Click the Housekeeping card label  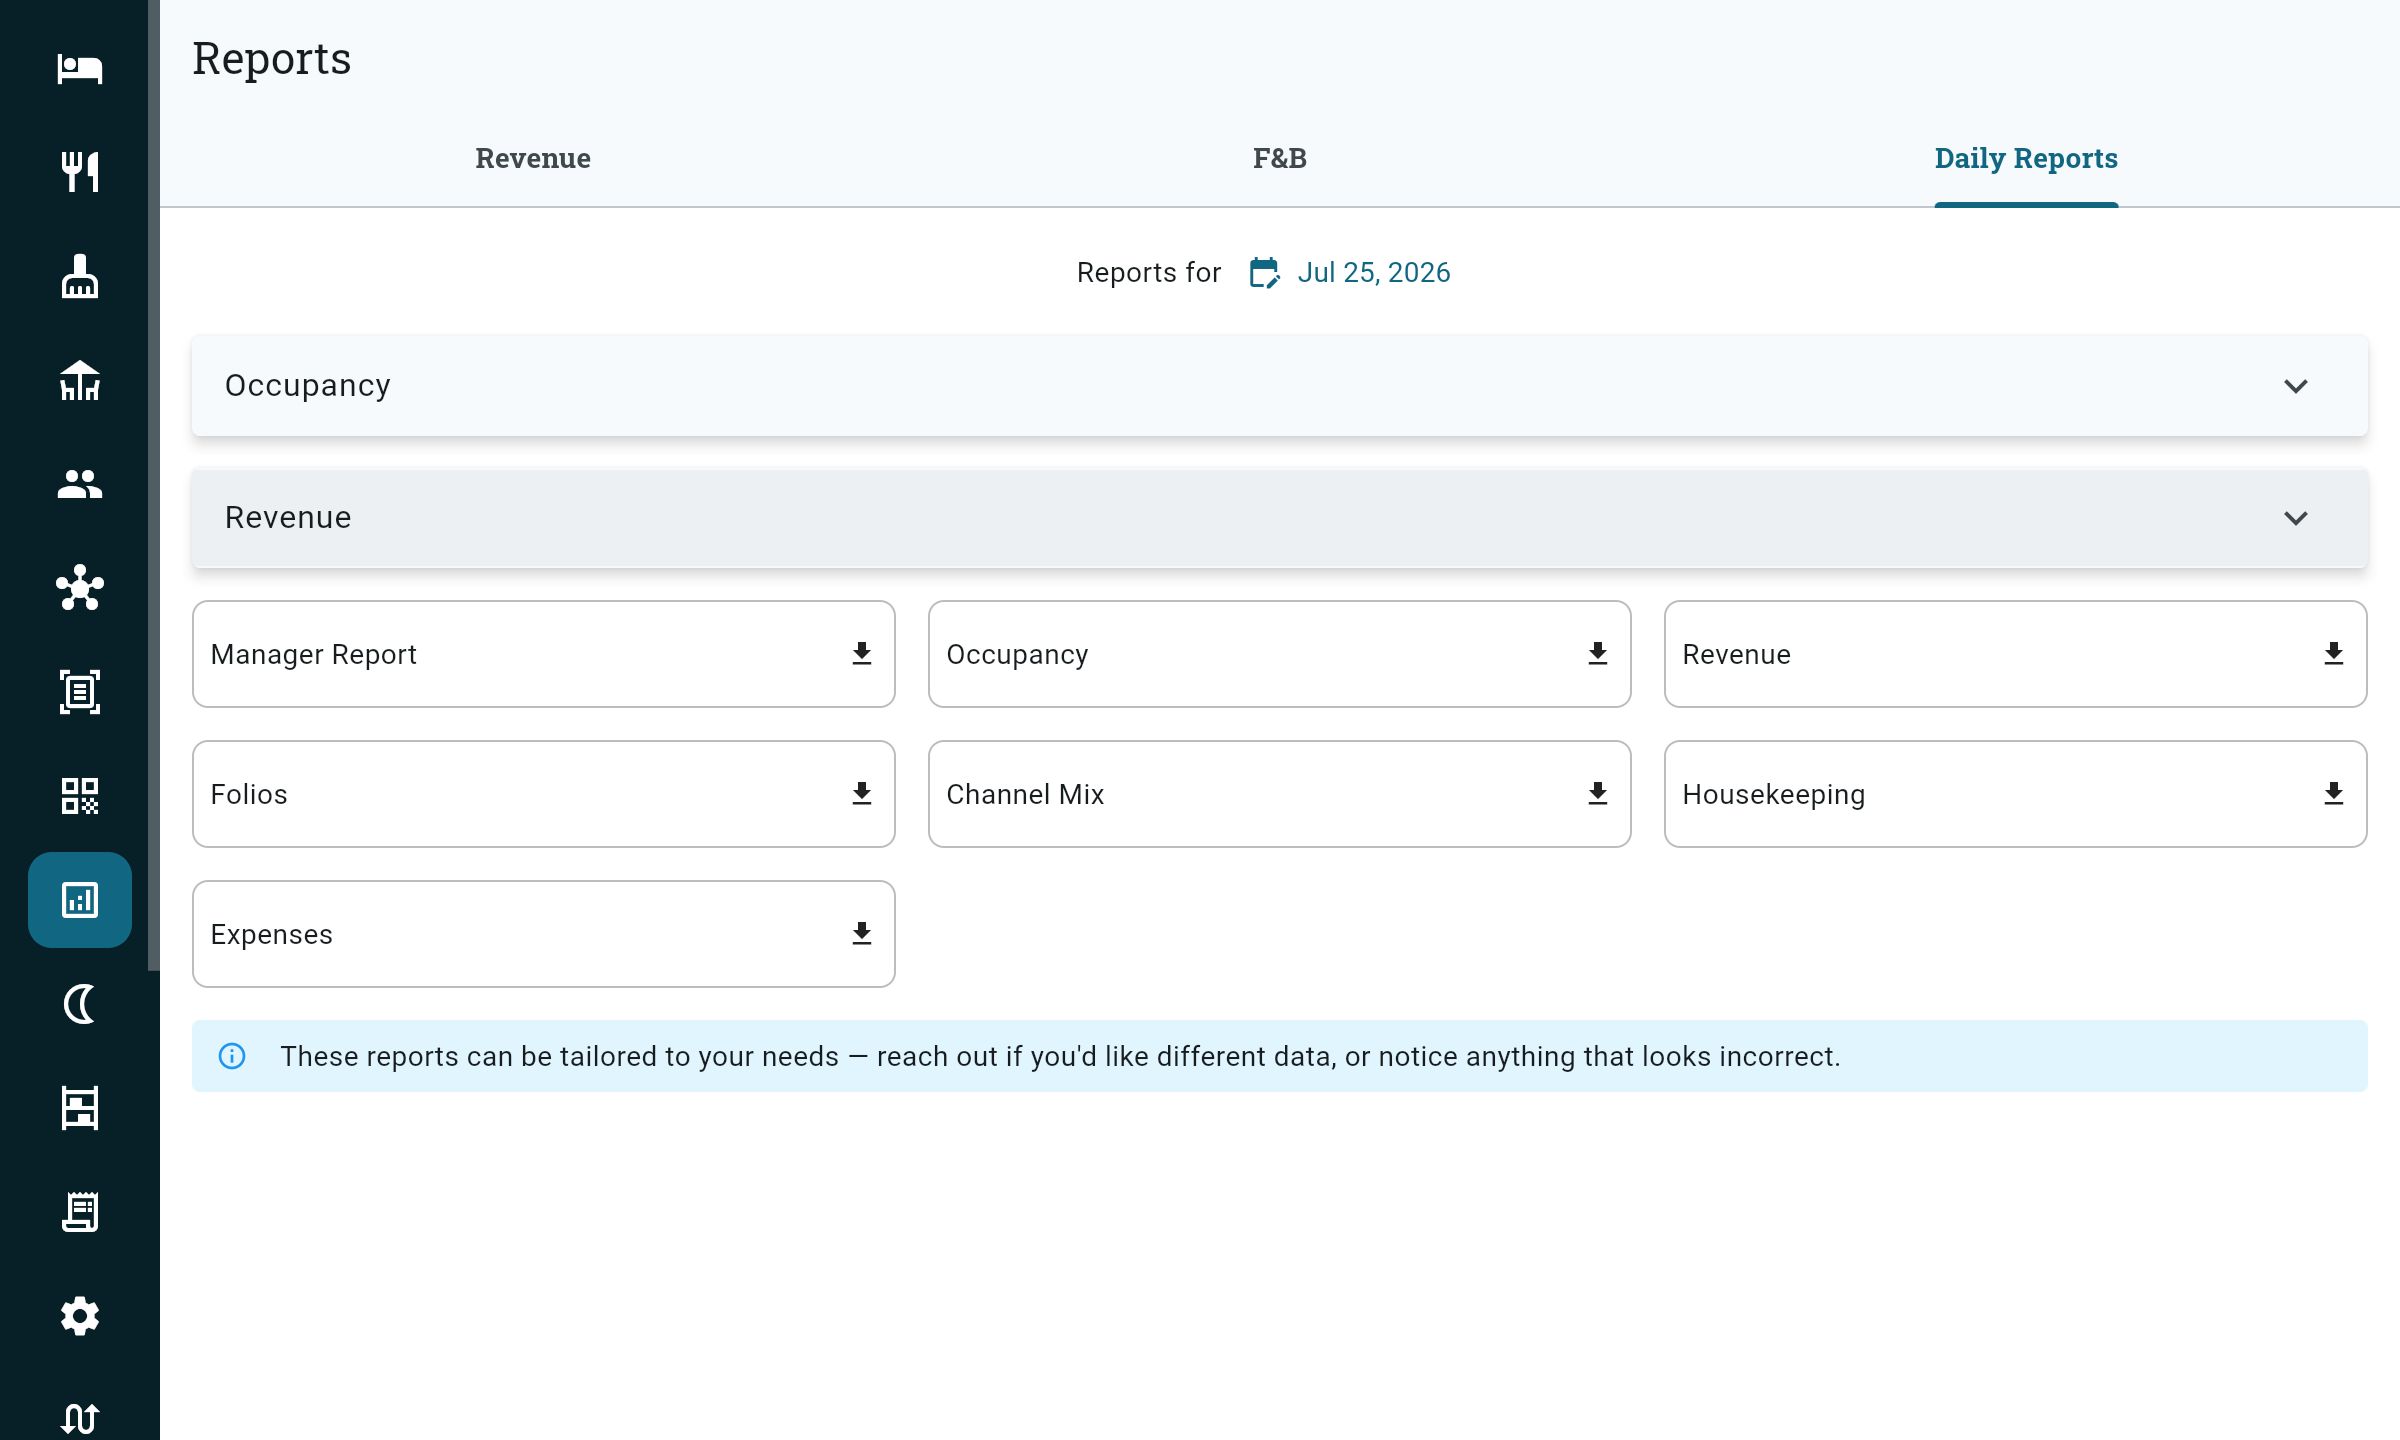click(1774, 794)
